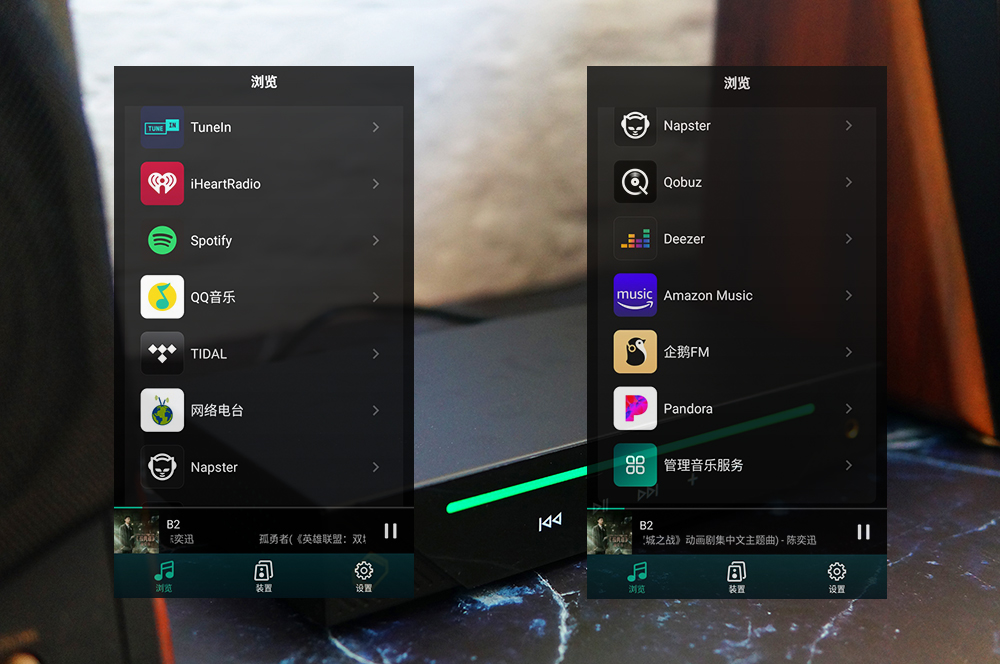Open the Napster icon in right panel
This screenshot has width=1000, height=664.
click(x=635, y=126)
